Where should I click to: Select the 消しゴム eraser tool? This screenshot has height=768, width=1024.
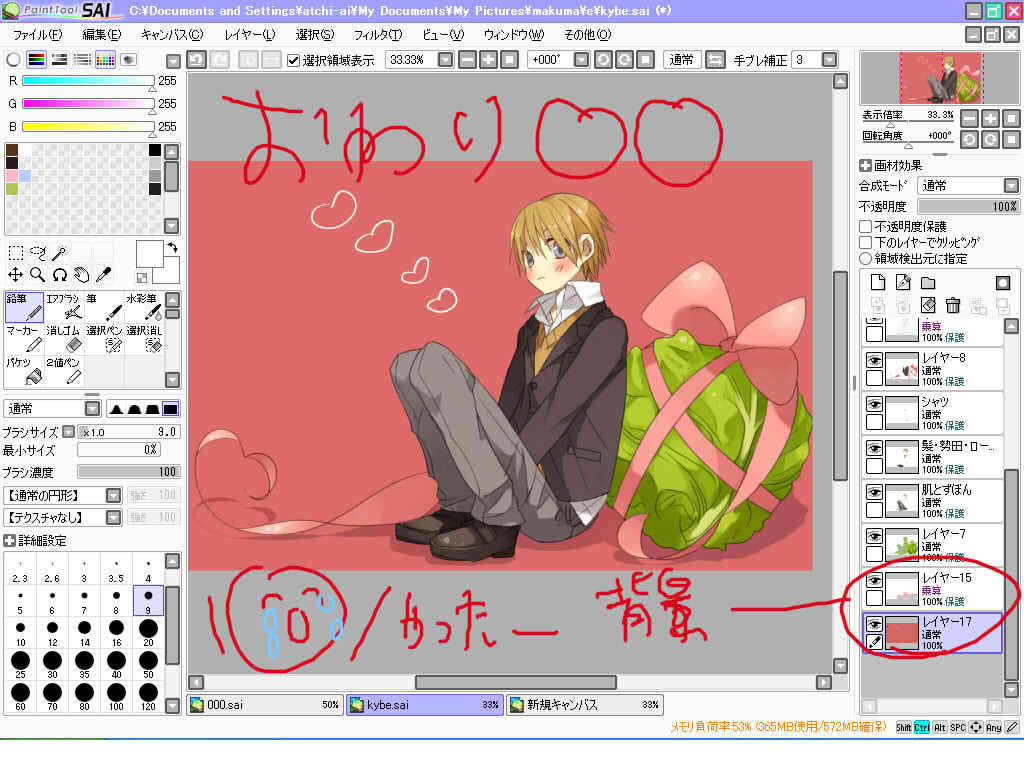[64, 339]
